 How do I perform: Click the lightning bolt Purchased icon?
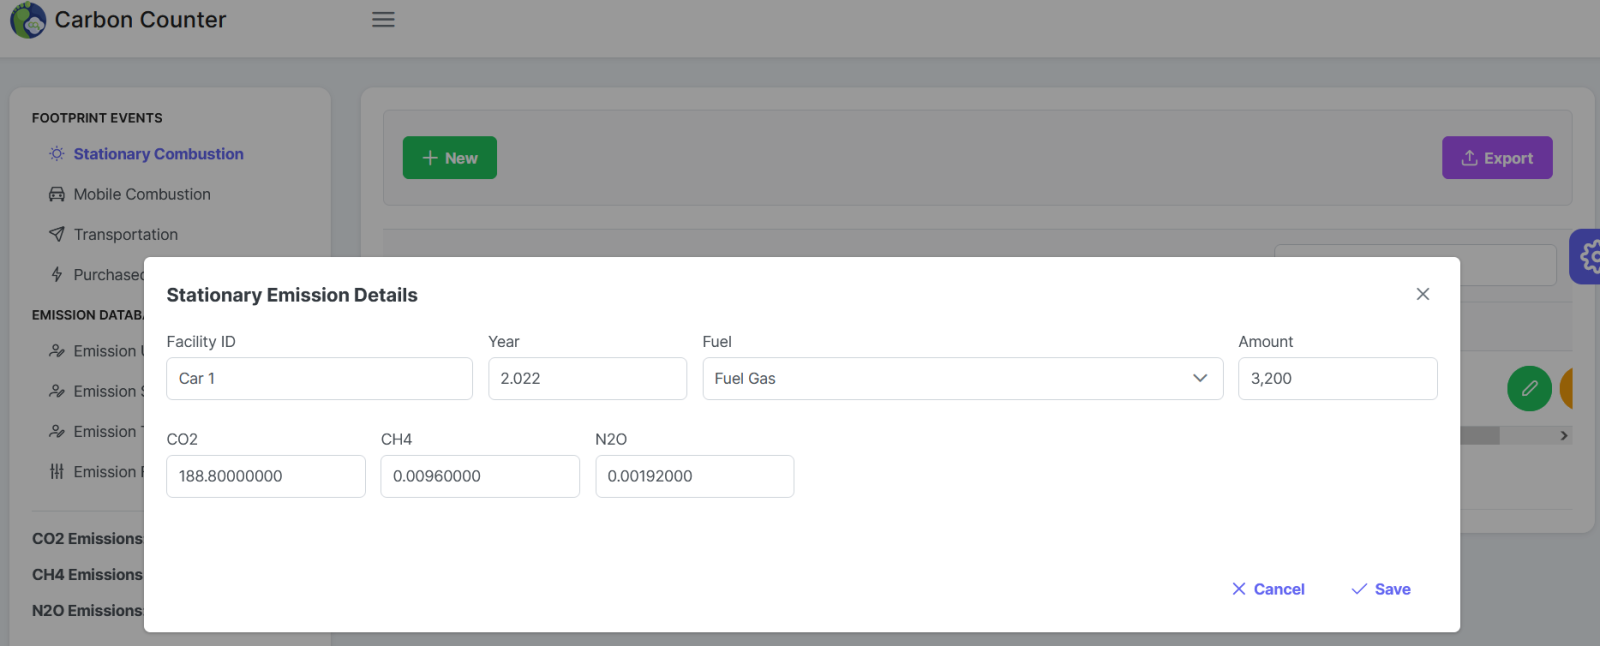(x=57, y=274)
